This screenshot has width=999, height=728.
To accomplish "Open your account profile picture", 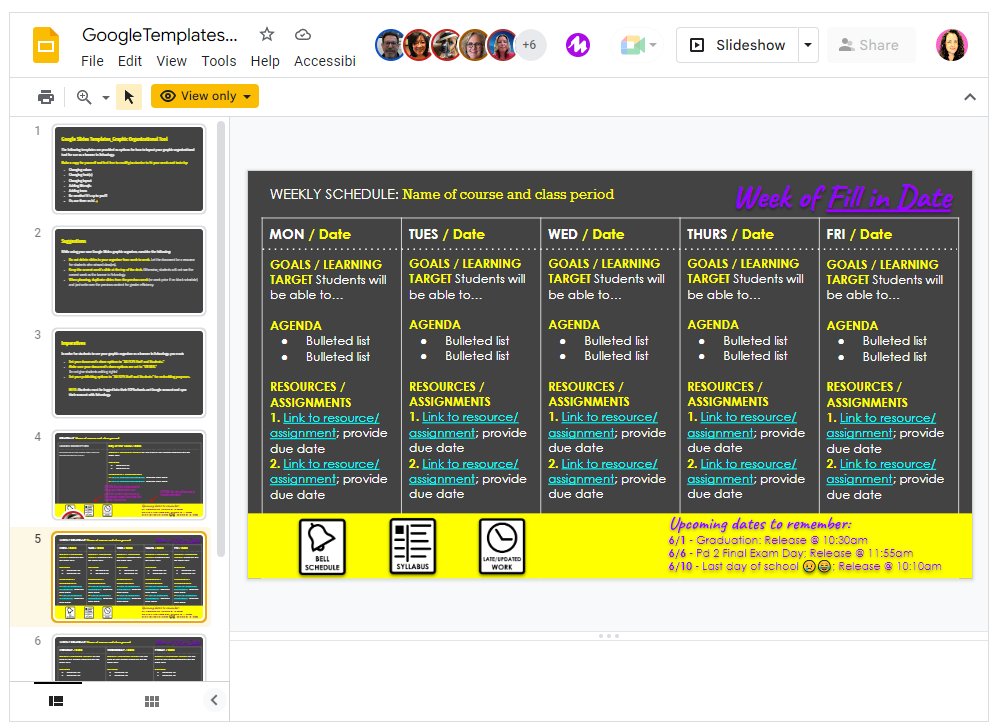I will [x=952, y=45].
